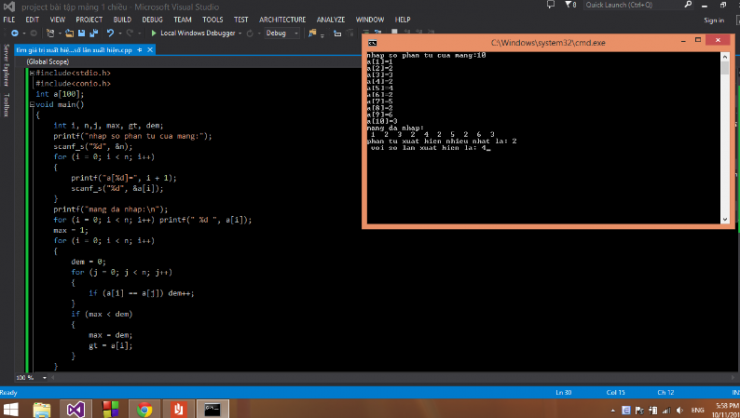Click the Sign in link
This screenshot has width=740, height=418.
click(x=713, y=20)
